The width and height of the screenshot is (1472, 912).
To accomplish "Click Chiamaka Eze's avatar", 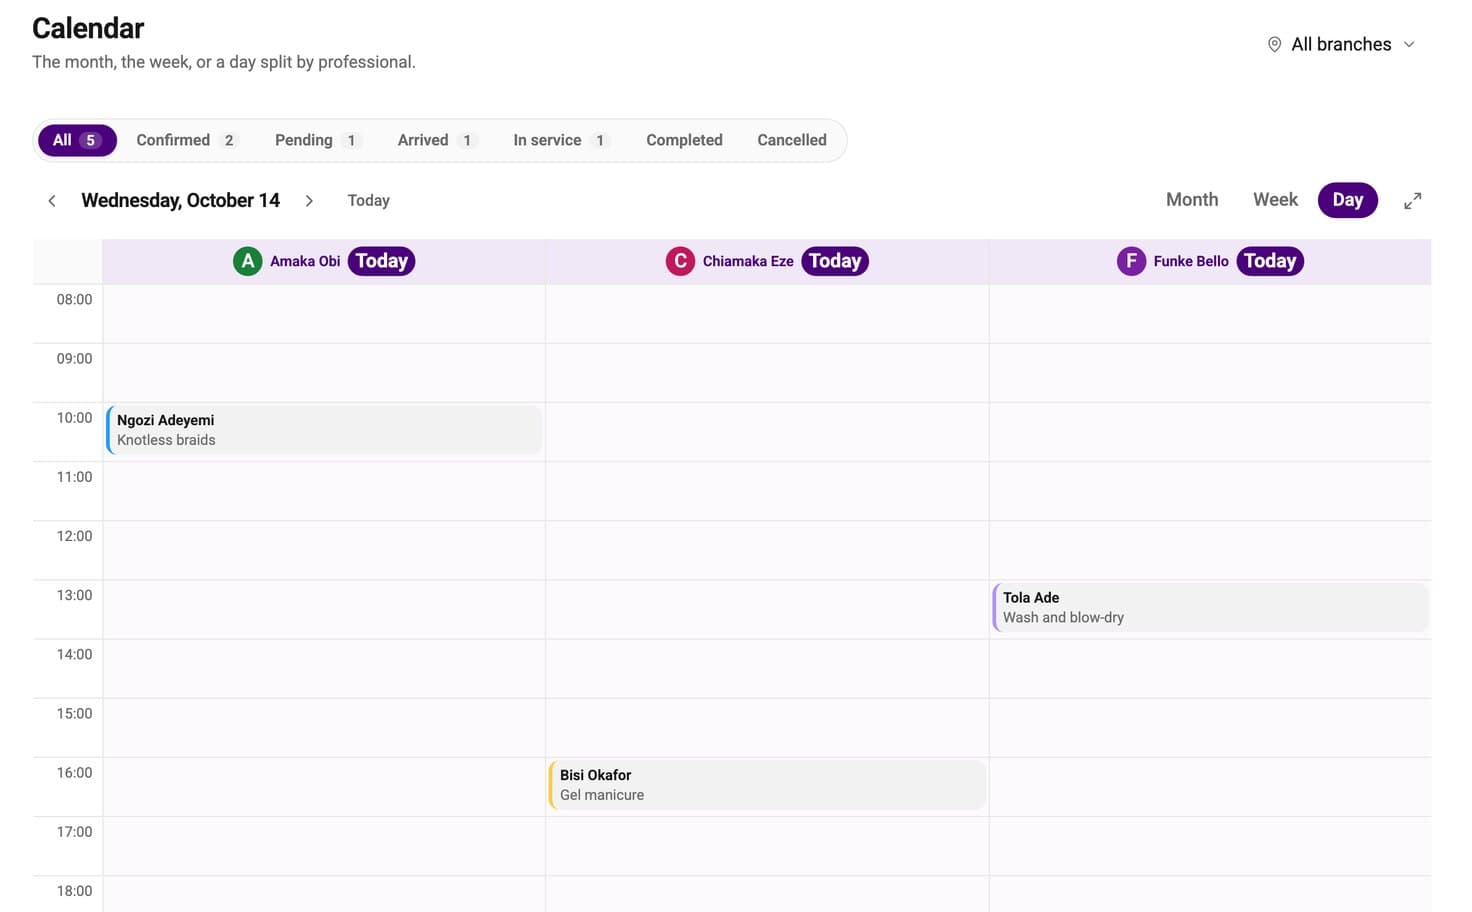I will tap(680, 261).
